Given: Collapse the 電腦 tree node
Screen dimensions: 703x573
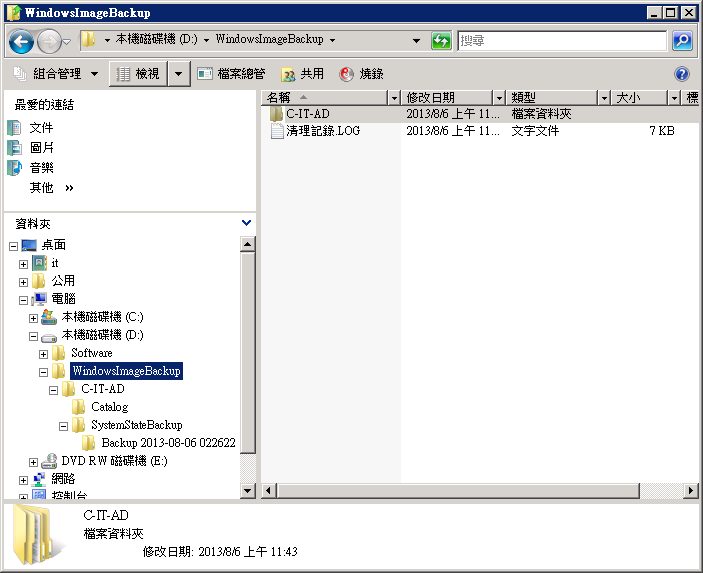Looking at the screenshot, I should 23,300.
